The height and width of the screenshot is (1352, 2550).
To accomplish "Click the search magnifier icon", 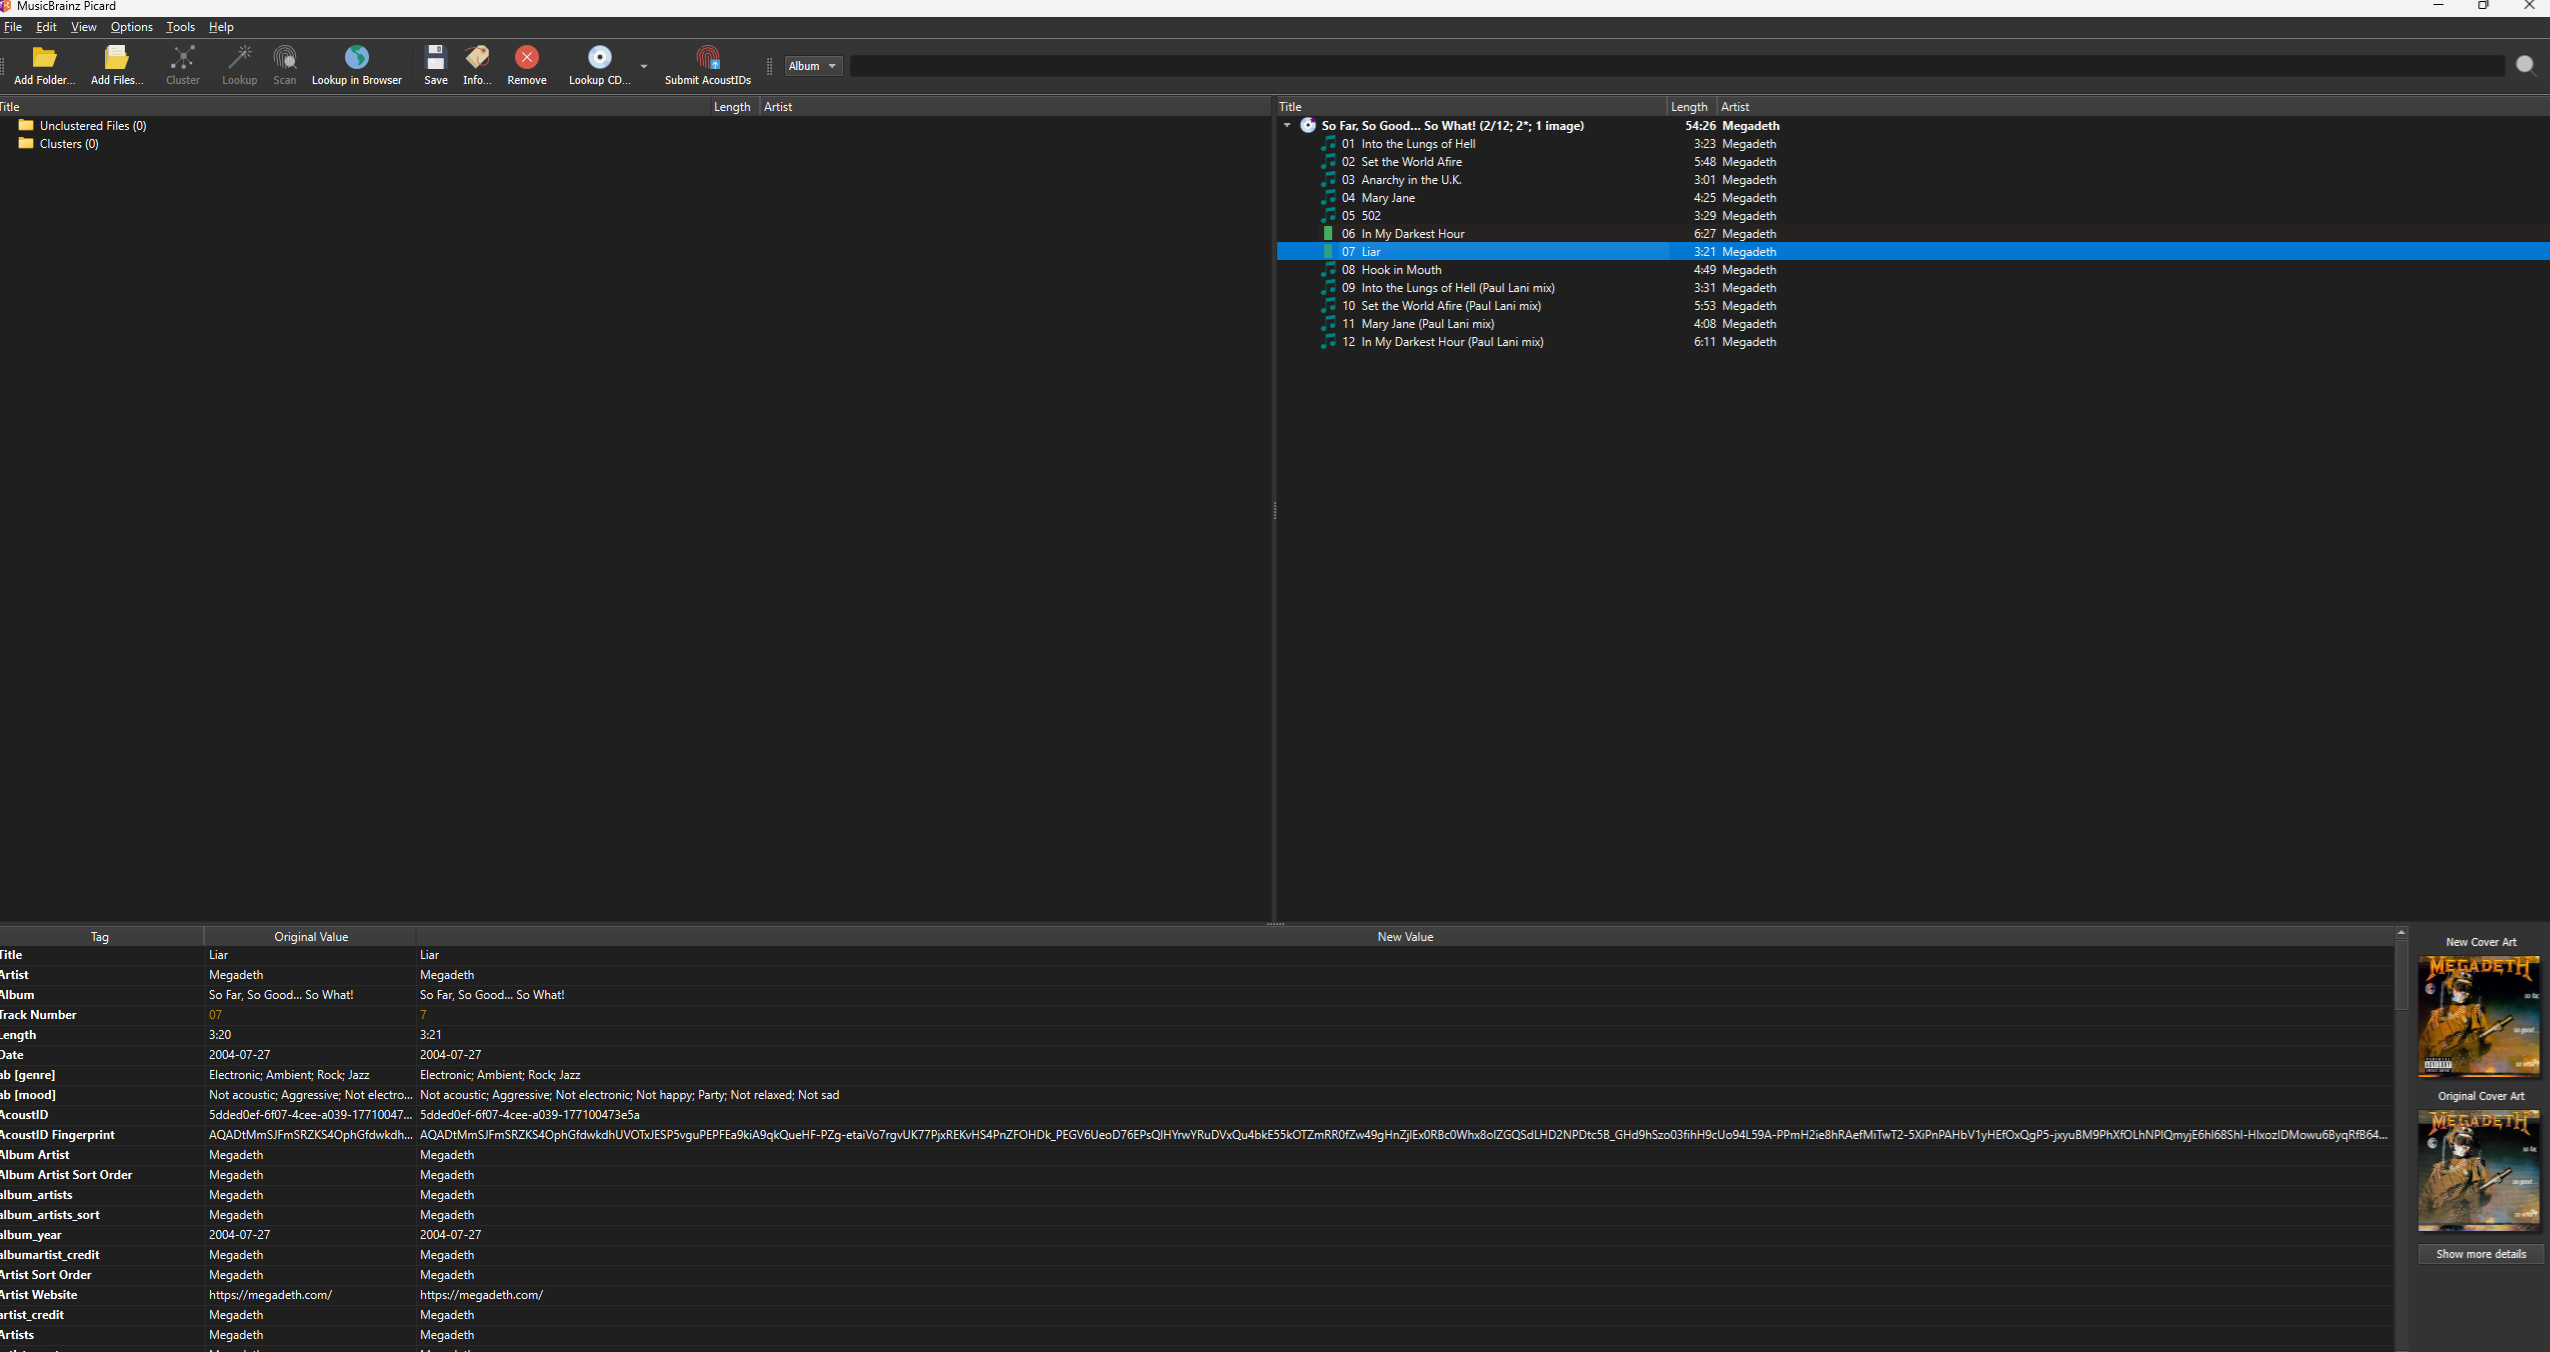I will [x=2526, y=65].
